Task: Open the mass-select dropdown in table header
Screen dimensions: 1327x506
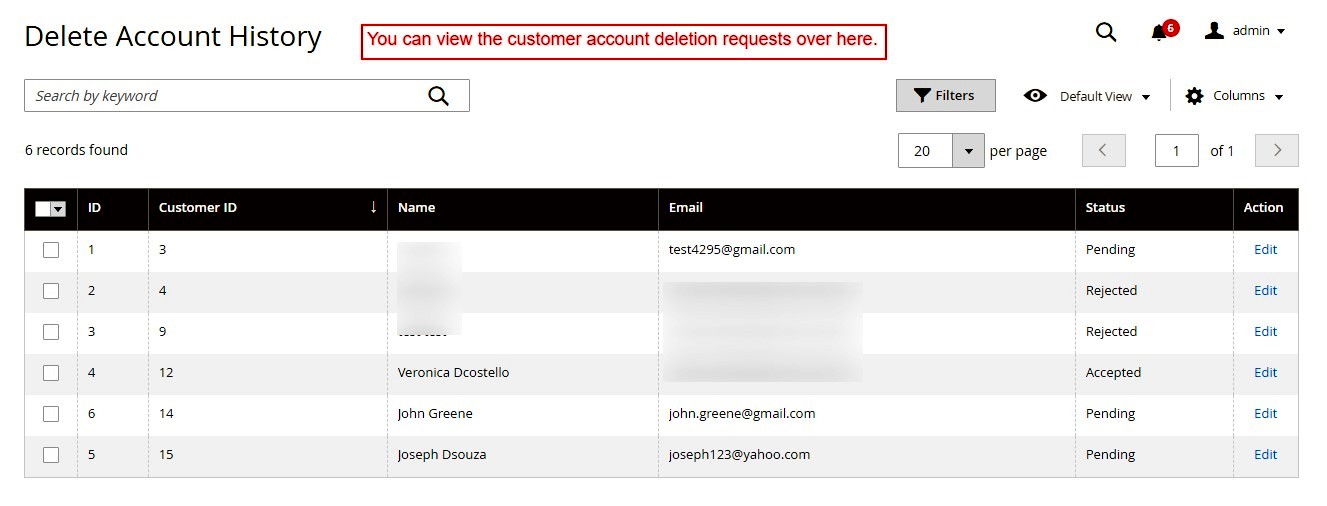Action: tap(58, 209)
